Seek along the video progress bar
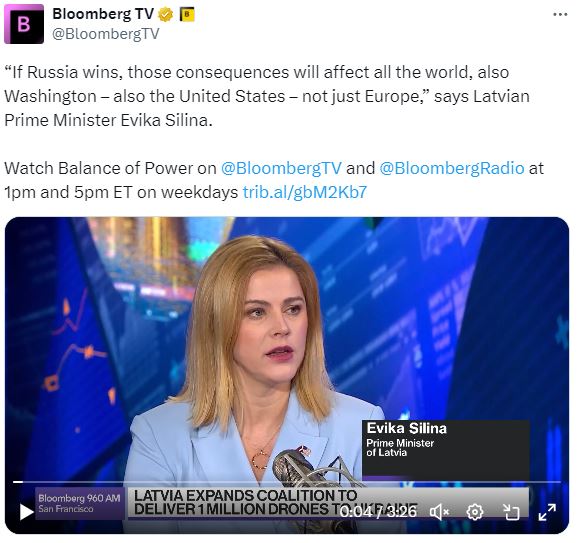577x543 pixels. coord(287,482)
